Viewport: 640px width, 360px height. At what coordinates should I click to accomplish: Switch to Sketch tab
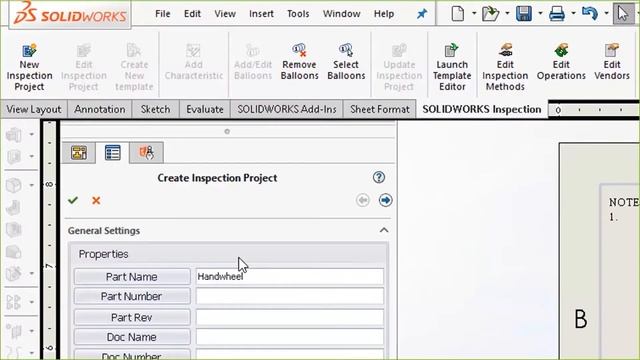point(155,109)
